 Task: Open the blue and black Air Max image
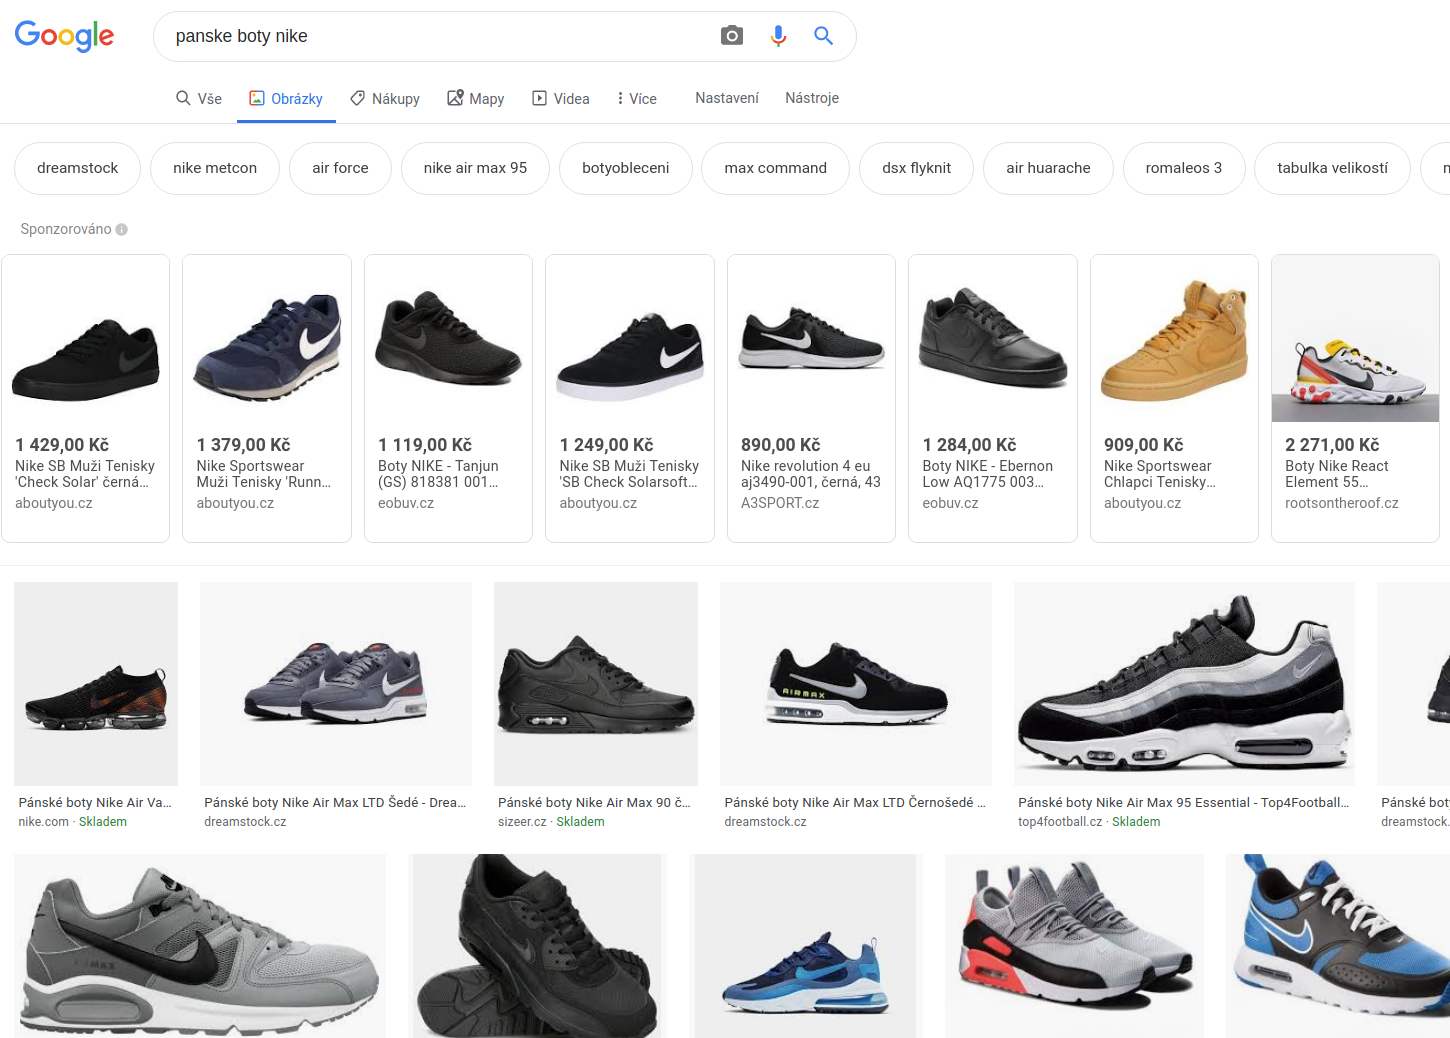click(x=1338, y=946)
